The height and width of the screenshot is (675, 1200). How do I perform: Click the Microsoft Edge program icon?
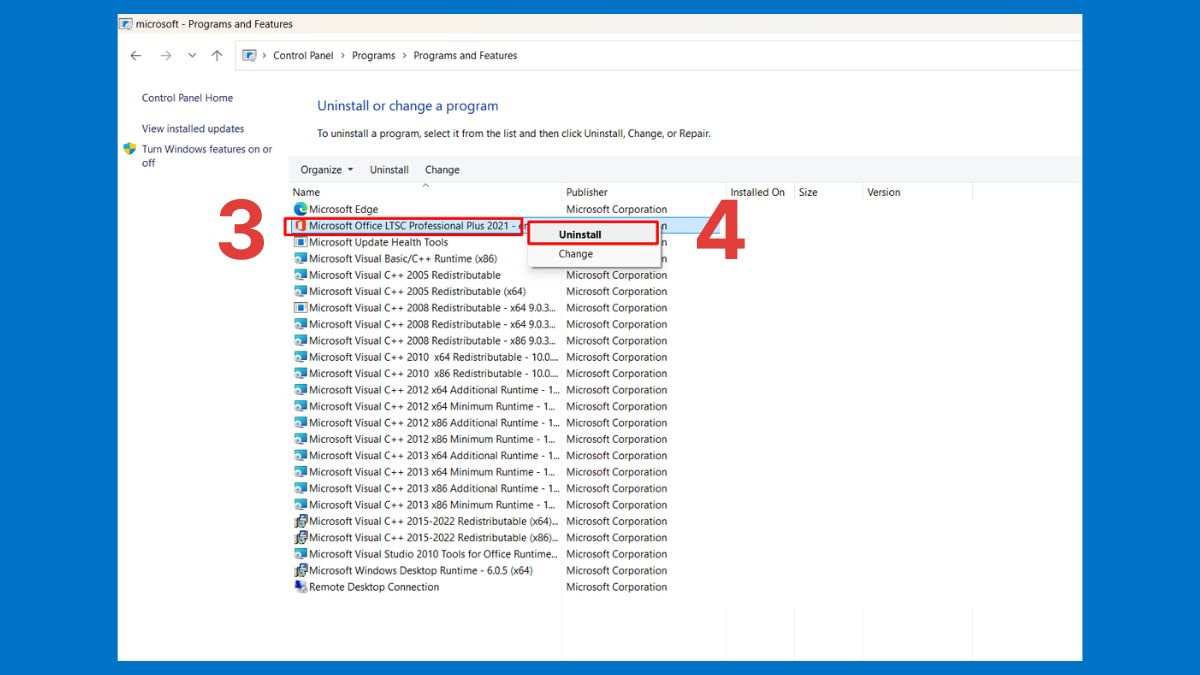tap(300, 209)
